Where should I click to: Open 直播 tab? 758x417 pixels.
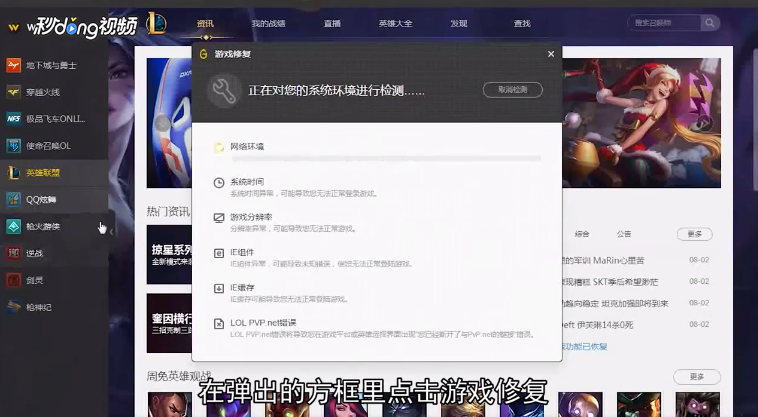coord(332,23)
